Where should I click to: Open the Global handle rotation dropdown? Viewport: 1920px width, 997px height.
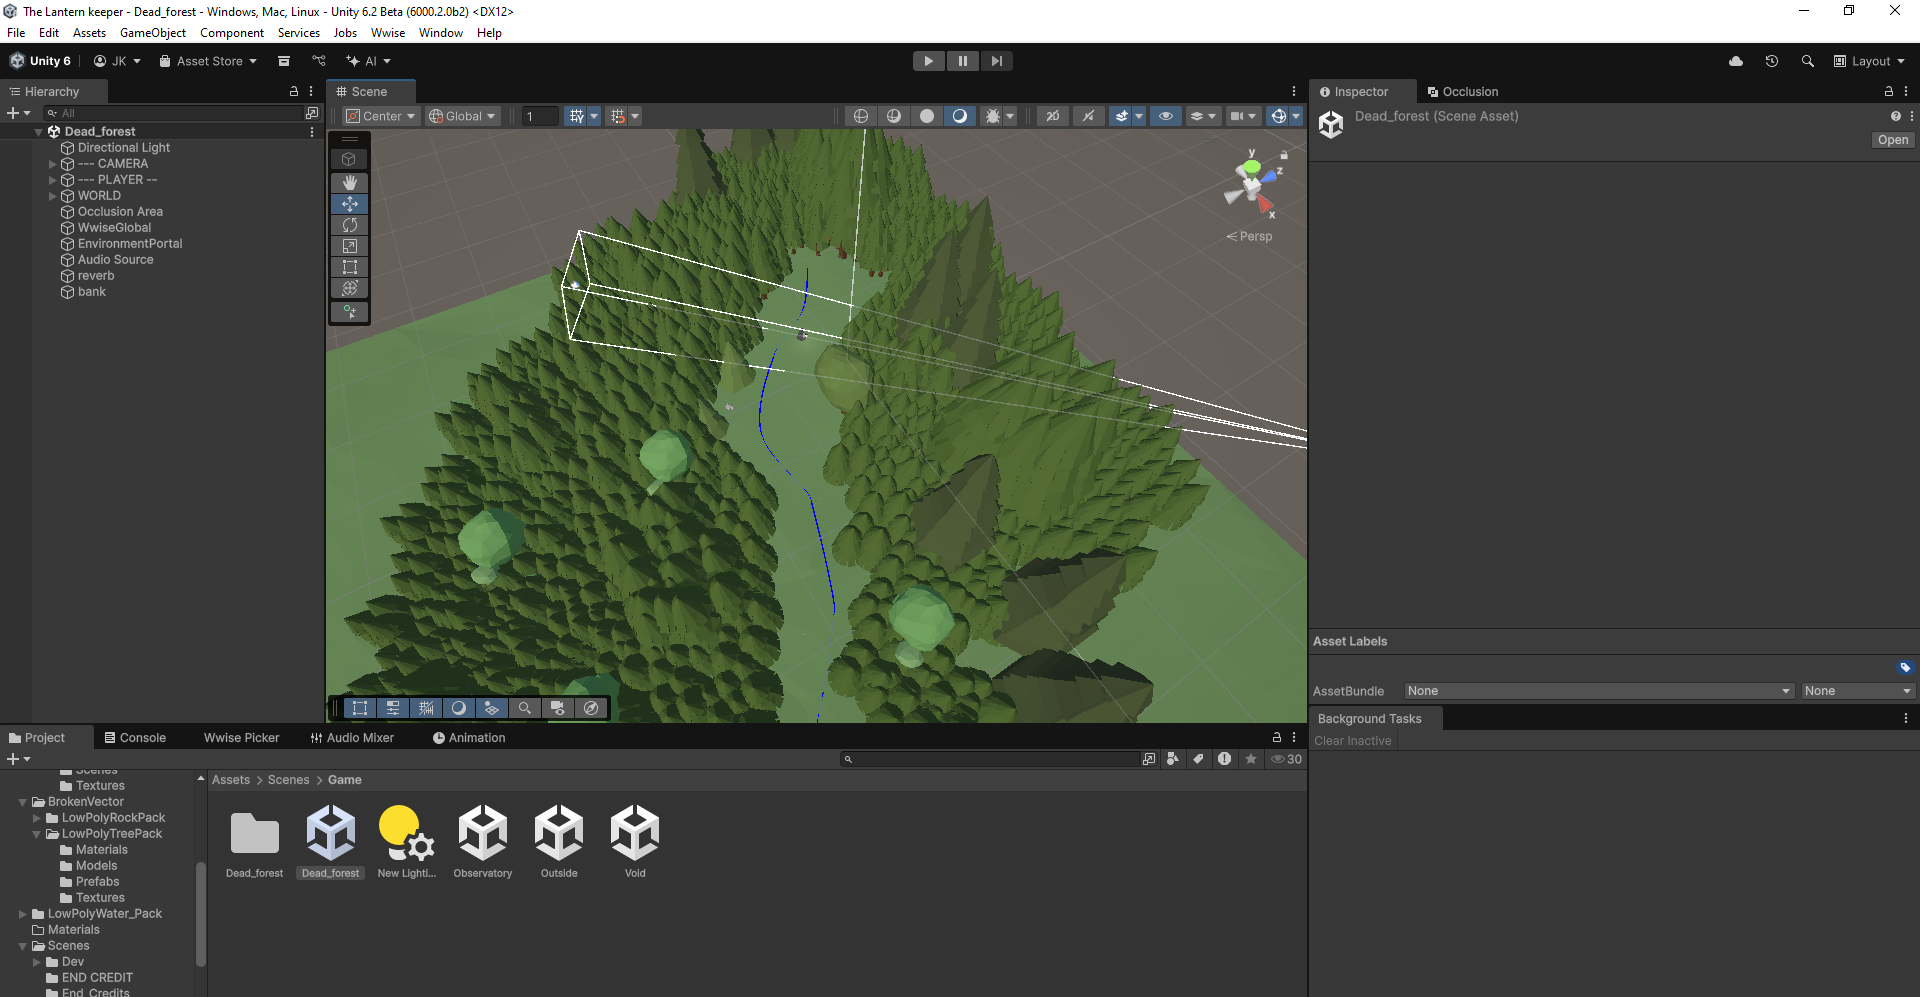pyautogui.click(x=462, y=116)
